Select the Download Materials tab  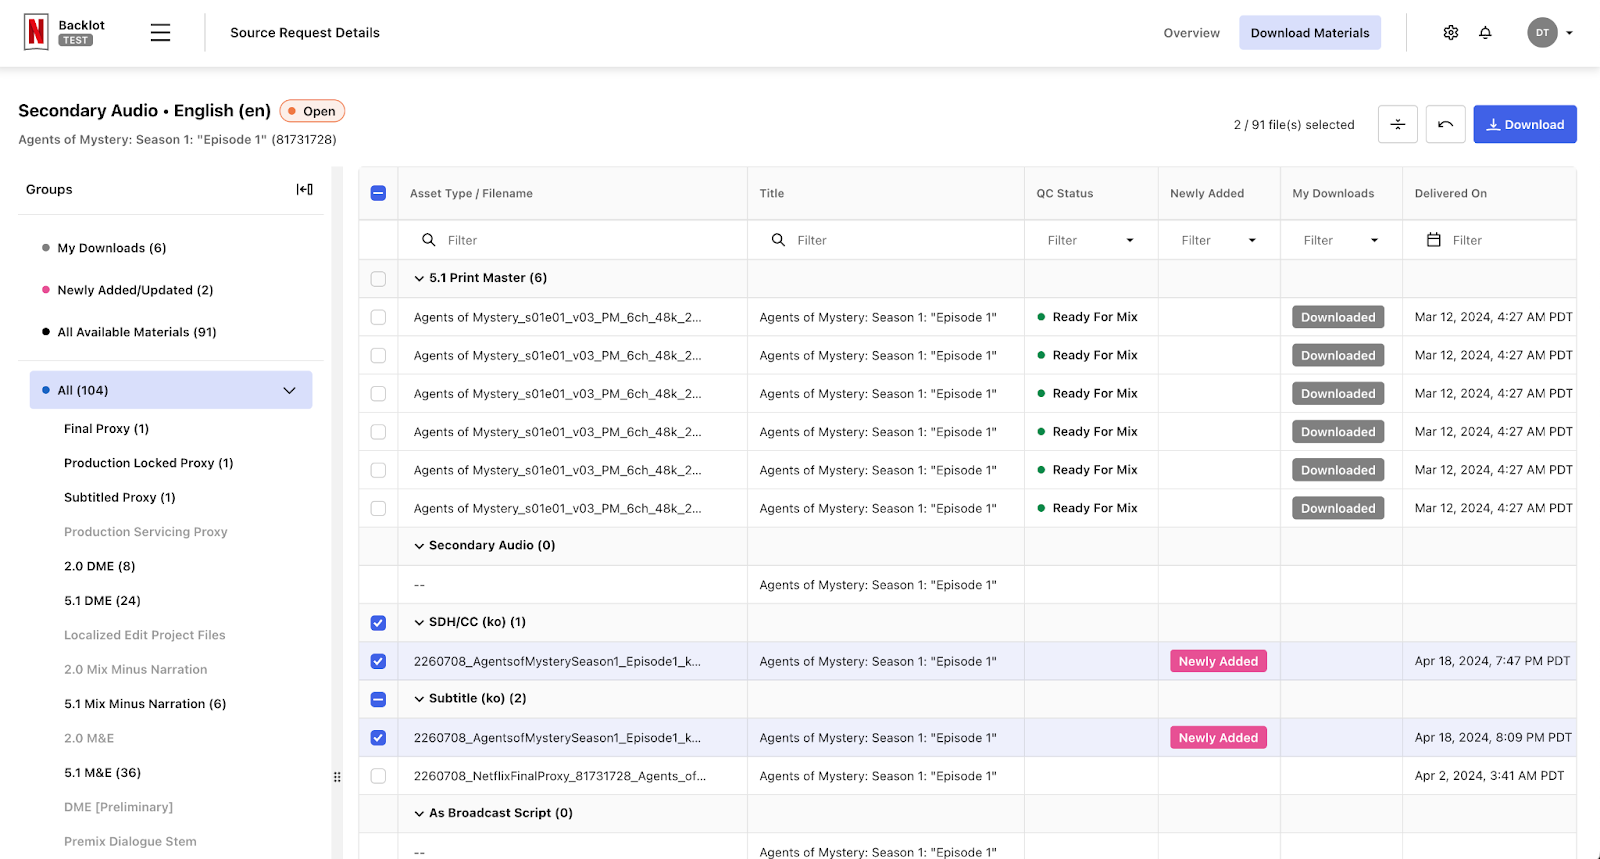1310,33
